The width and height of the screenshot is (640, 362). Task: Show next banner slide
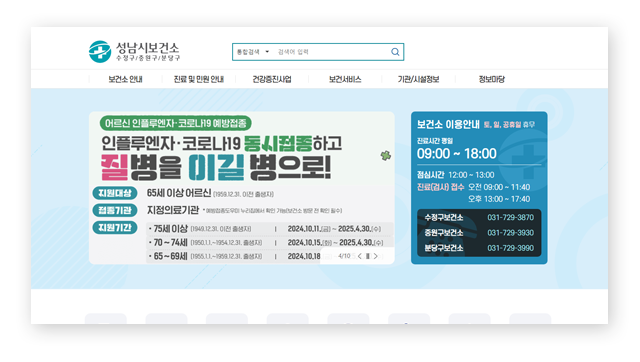pos(376,256)
